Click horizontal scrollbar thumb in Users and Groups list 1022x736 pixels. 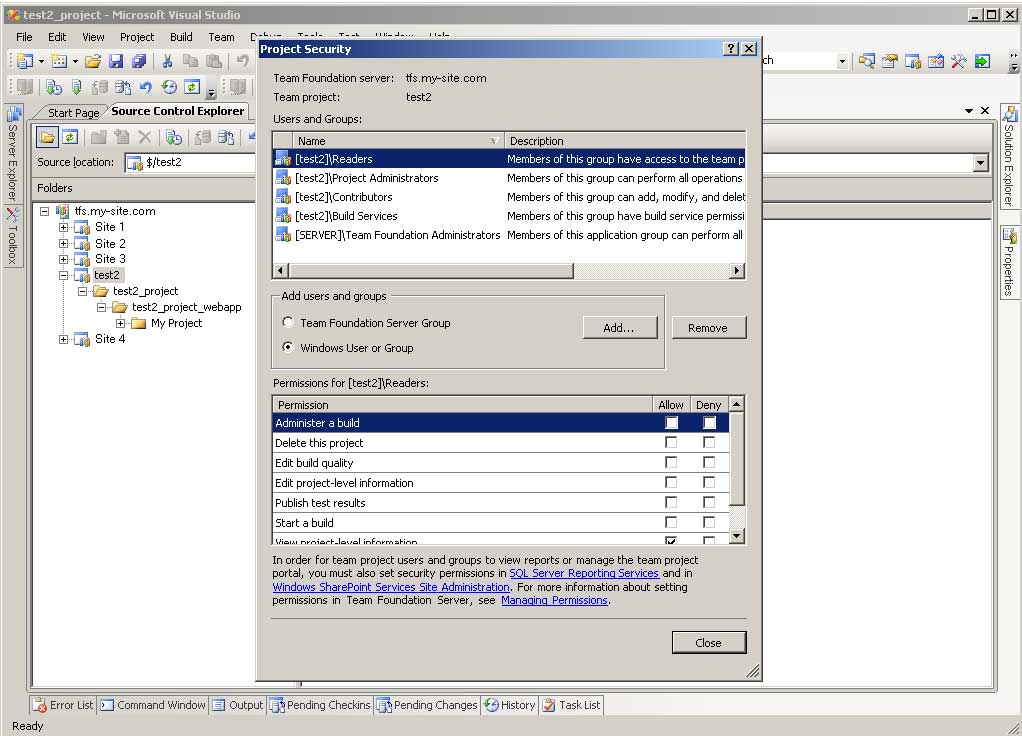(431, 271)
